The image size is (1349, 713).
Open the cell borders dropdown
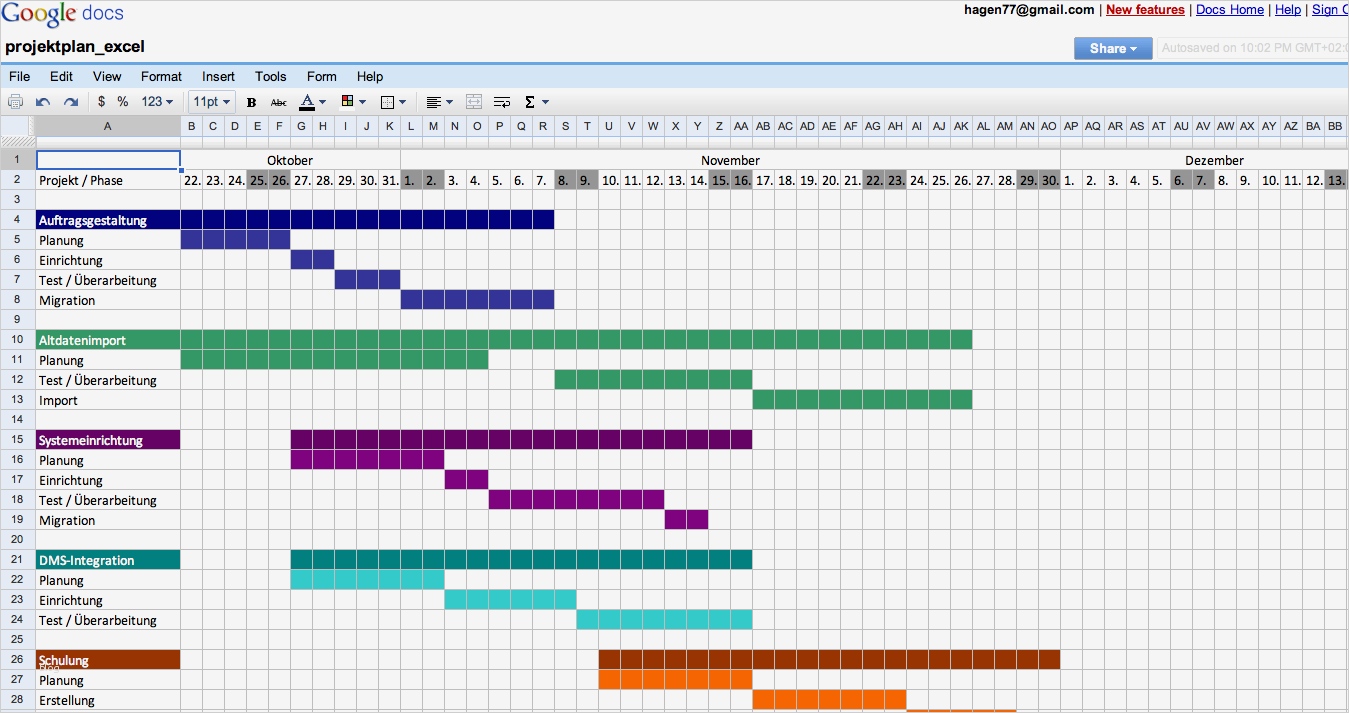click(392, 101)
